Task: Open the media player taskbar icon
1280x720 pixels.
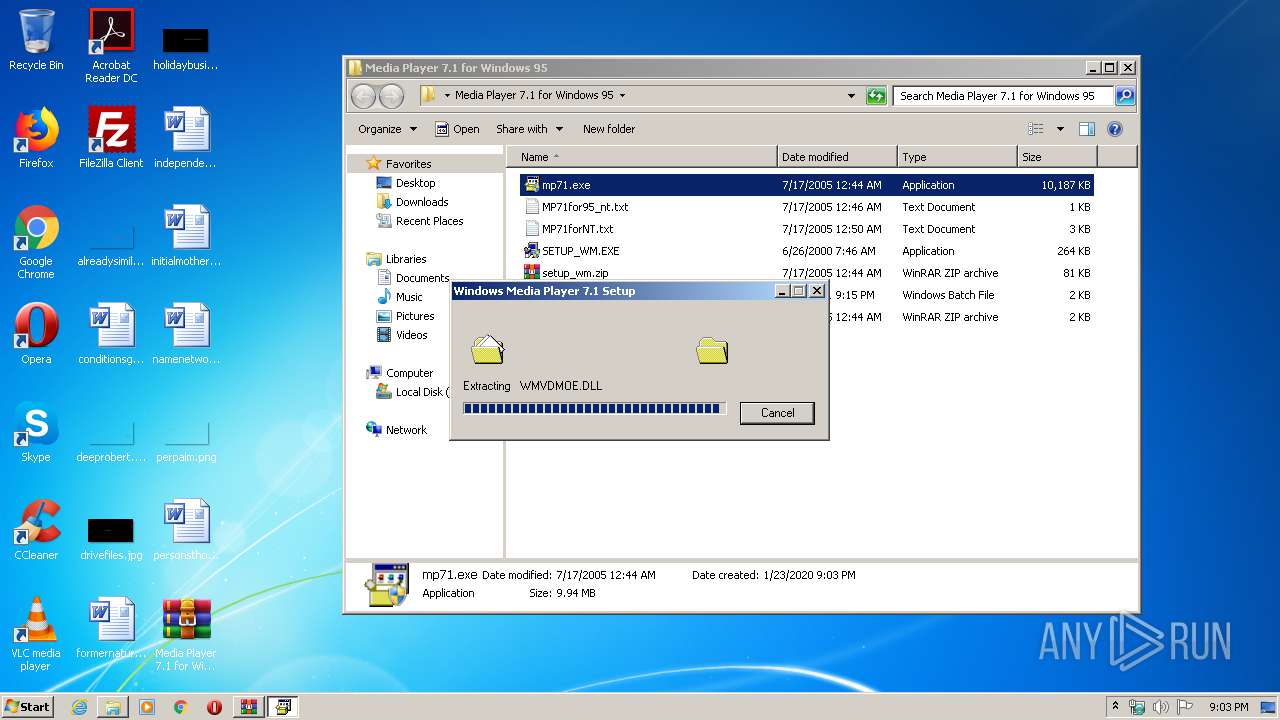Action: (147, 707)
